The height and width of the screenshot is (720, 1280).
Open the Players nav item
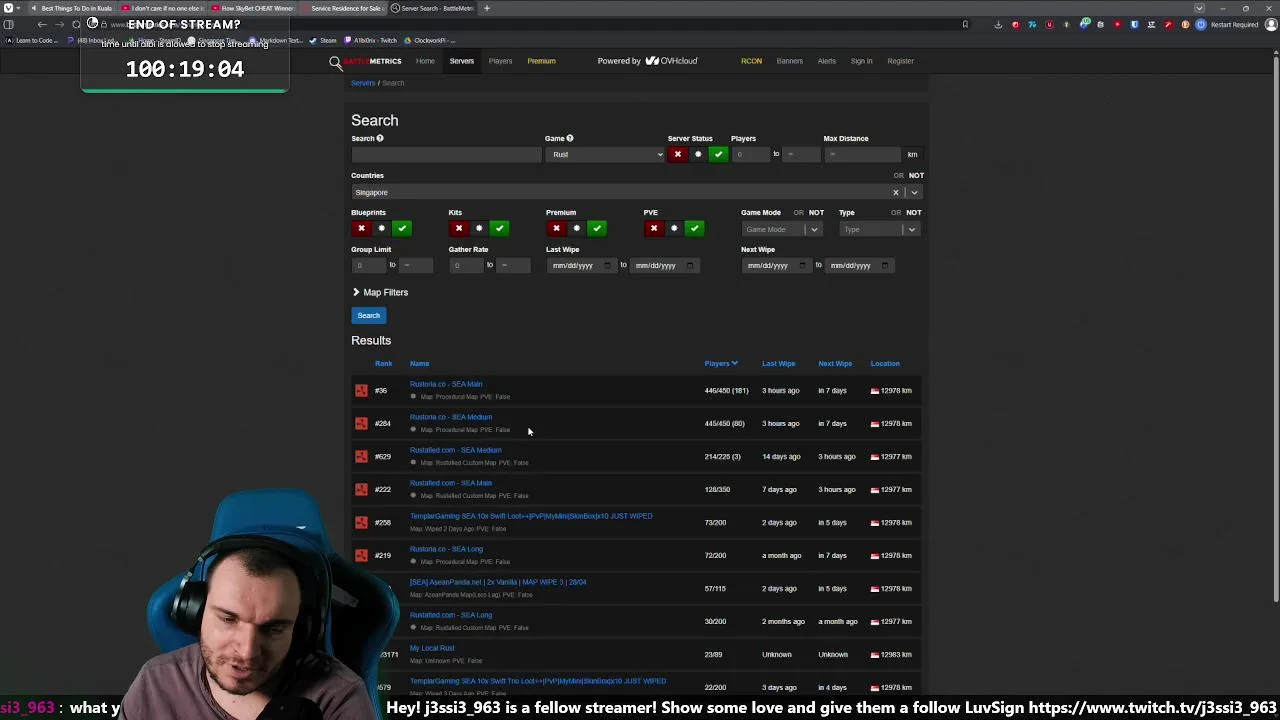[x=500, y=61]
